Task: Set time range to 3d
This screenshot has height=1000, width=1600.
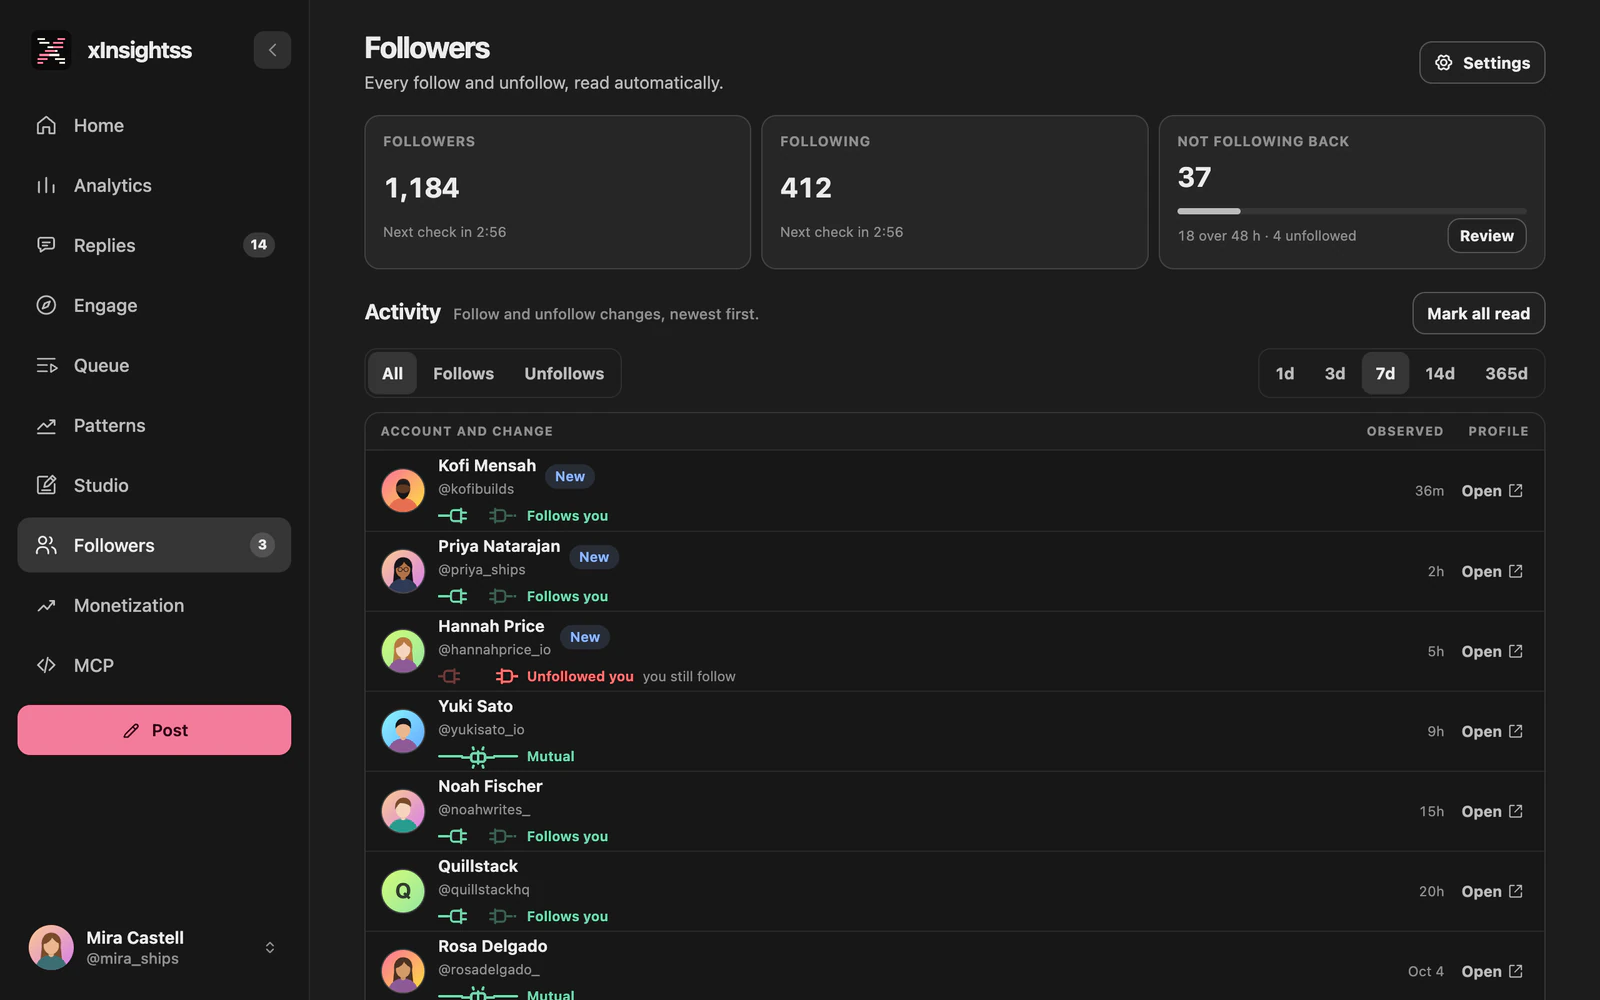Action: coord(1335,373)
